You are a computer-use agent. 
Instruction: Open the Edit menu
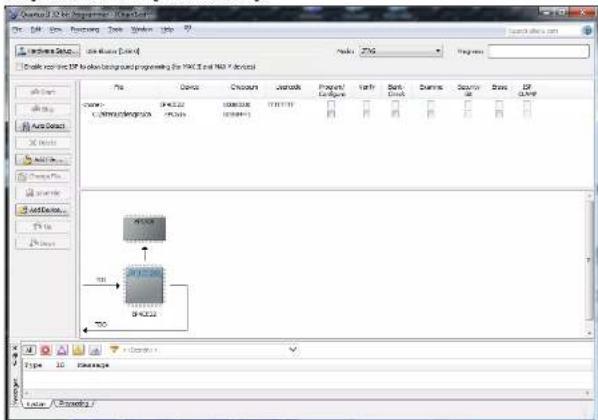pos(36,29)
